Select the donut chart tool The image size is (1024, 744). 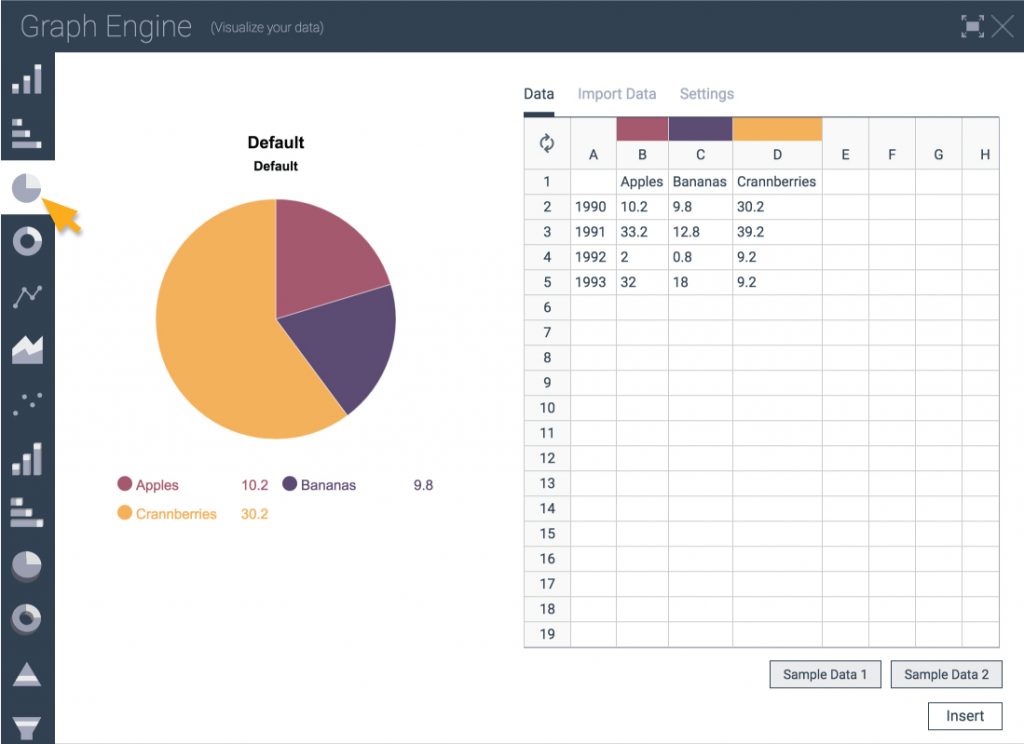coord(26,242)
